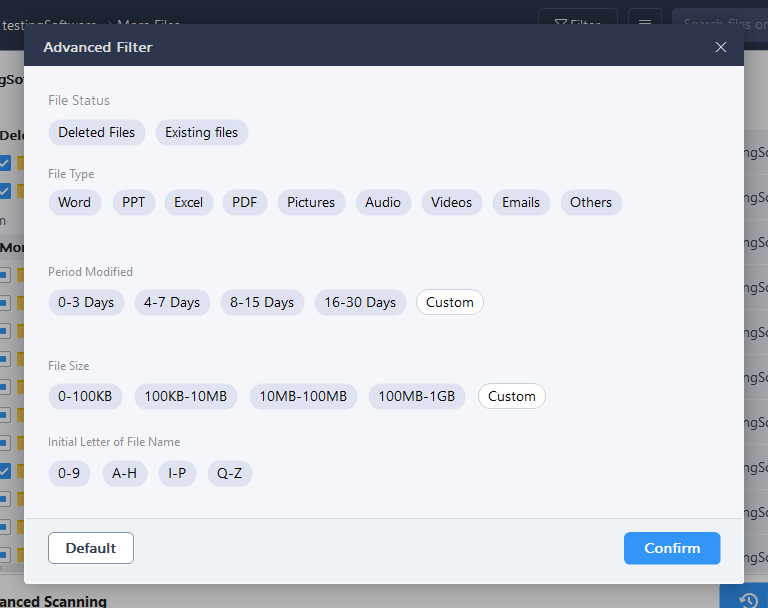This screenshot has height=608, width=768.
Task: Select the Audio file type
Action: [383, 202]
